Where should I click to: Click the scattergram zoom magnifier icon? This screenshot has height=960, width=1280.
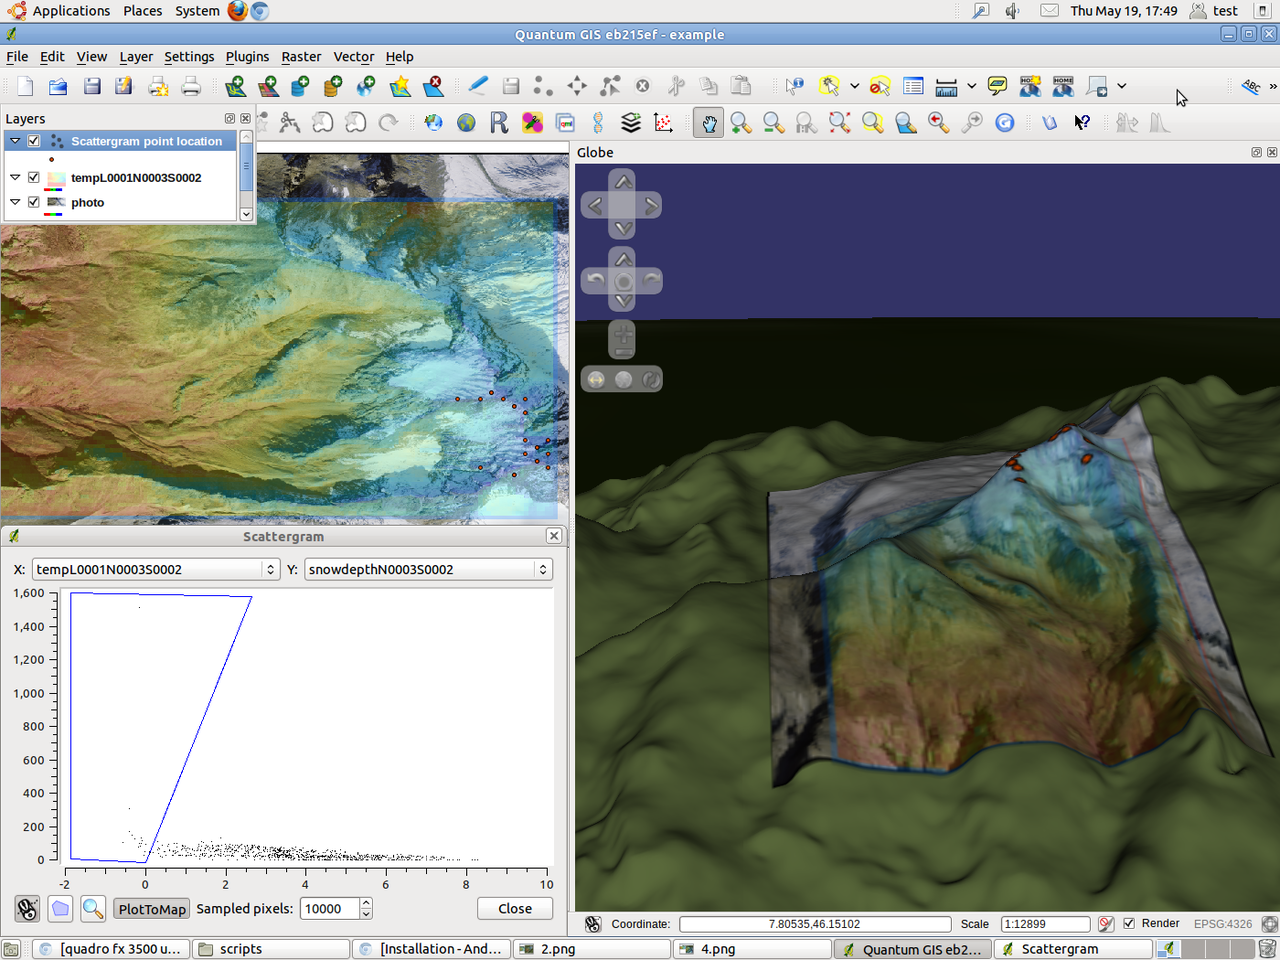point(93,909)
